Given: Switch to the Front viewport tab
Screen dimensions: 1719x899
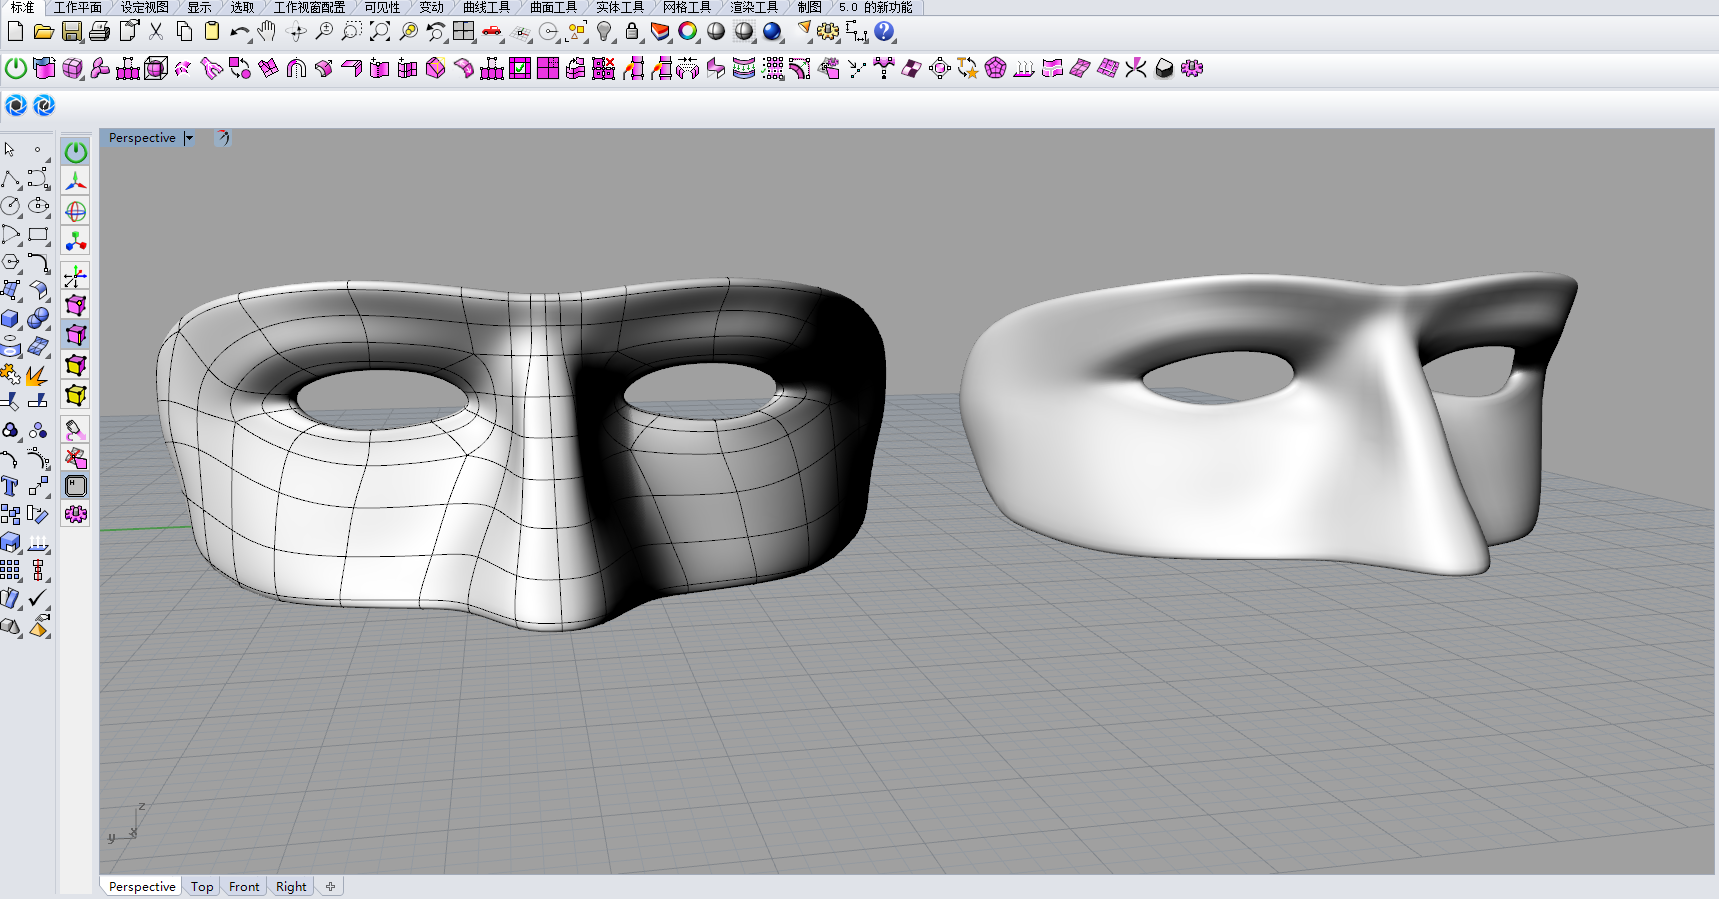Looking at the screenshot, I should pos(244,887).
